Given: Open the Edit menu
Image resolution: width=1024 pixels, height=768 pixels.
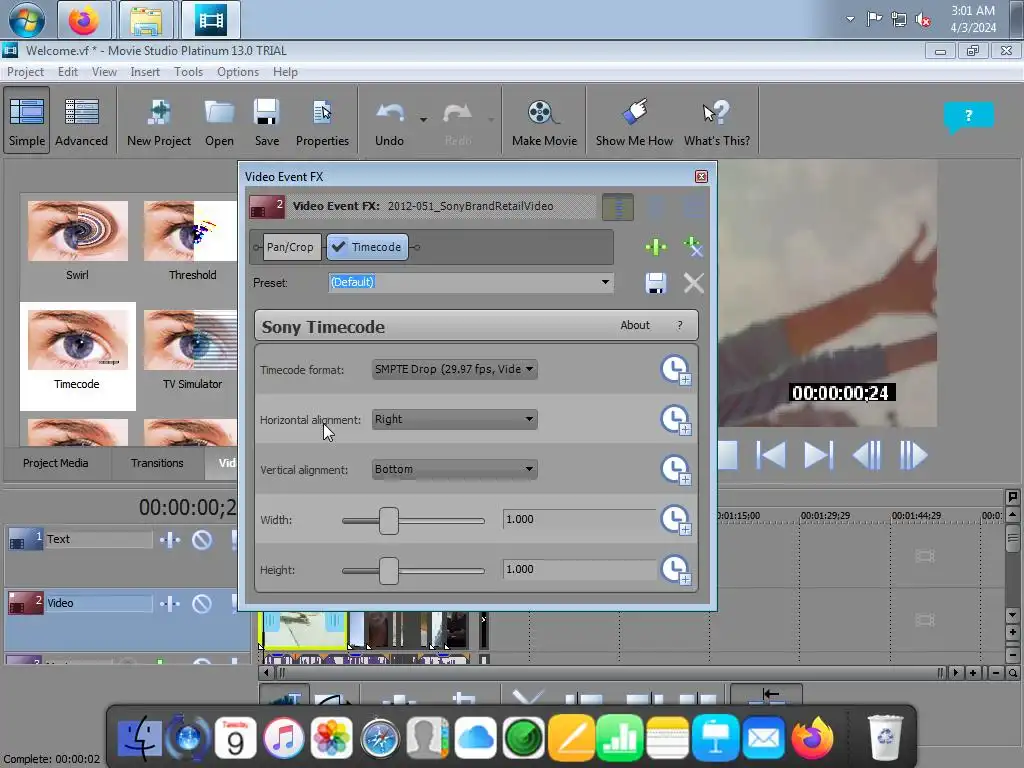Looking at the screenshot, I should (x=67, y=72).
